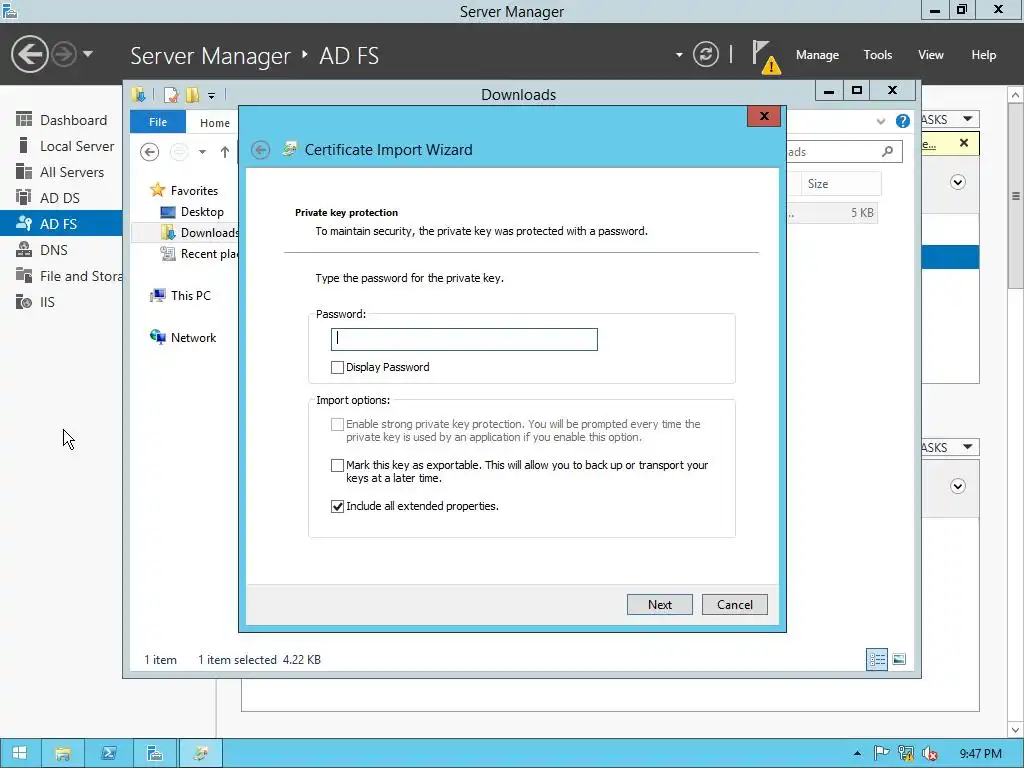Open File Explorer from taskbar
Viewport: 1024px width, 768px height.
tap(63, 753)
